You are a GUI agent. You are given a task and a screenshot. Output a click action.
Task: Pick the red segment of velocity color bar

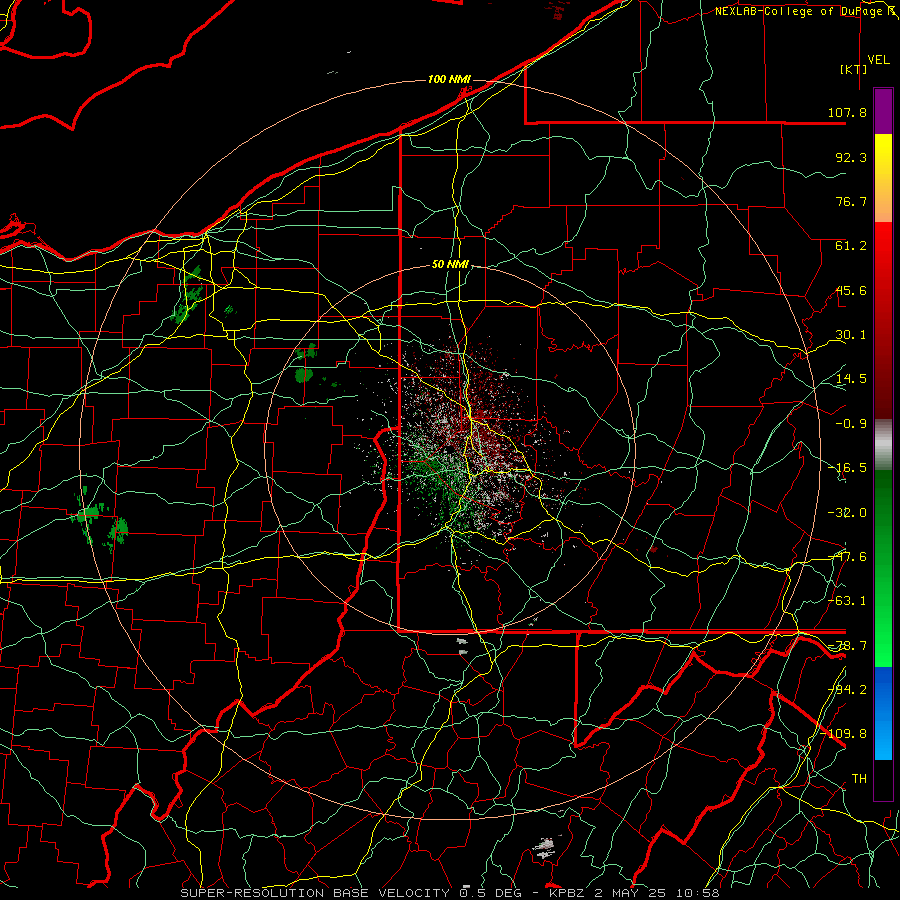883,321
